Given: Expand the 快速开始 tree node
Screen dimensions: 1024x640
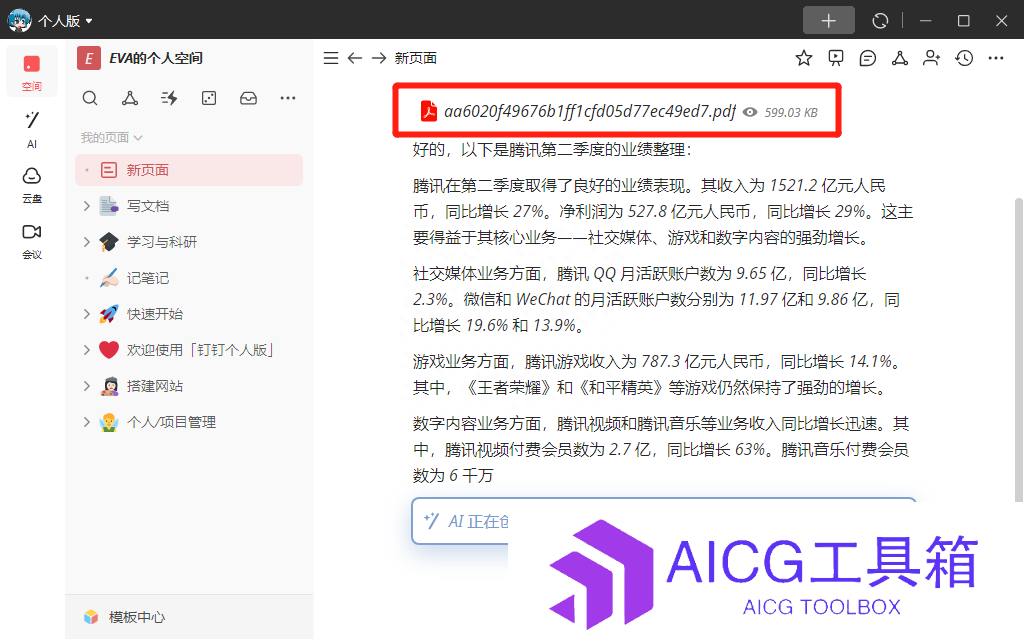Looking at the screenshot, I should tap(87, 314).
